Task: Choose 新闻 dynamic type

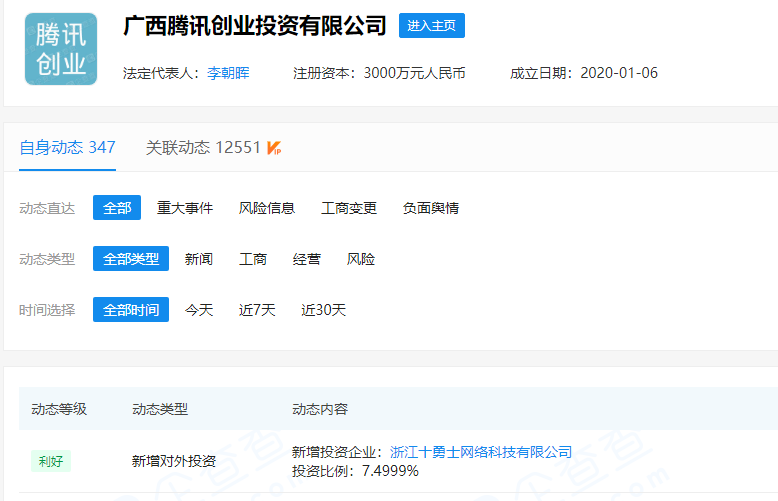Action: [x=198, y=259]
